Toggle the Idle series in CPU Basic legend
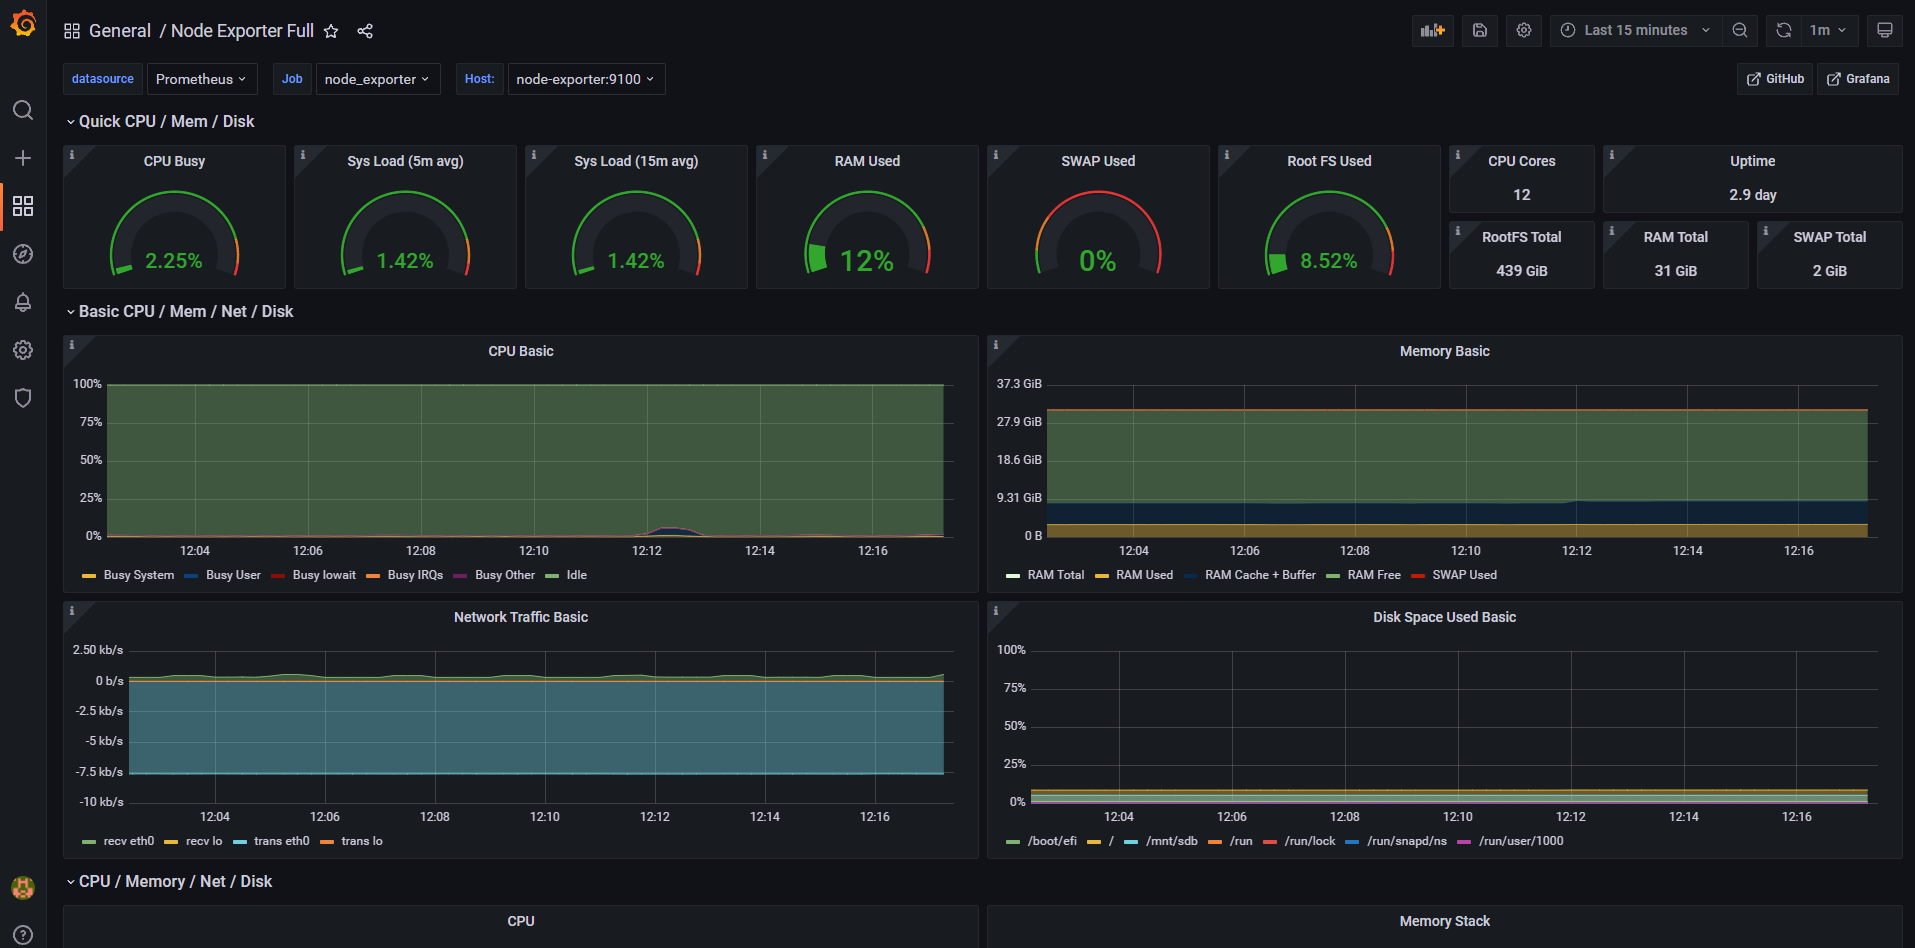The width and height of the screenshot is (1915, 948). click(x=576, y=575)
